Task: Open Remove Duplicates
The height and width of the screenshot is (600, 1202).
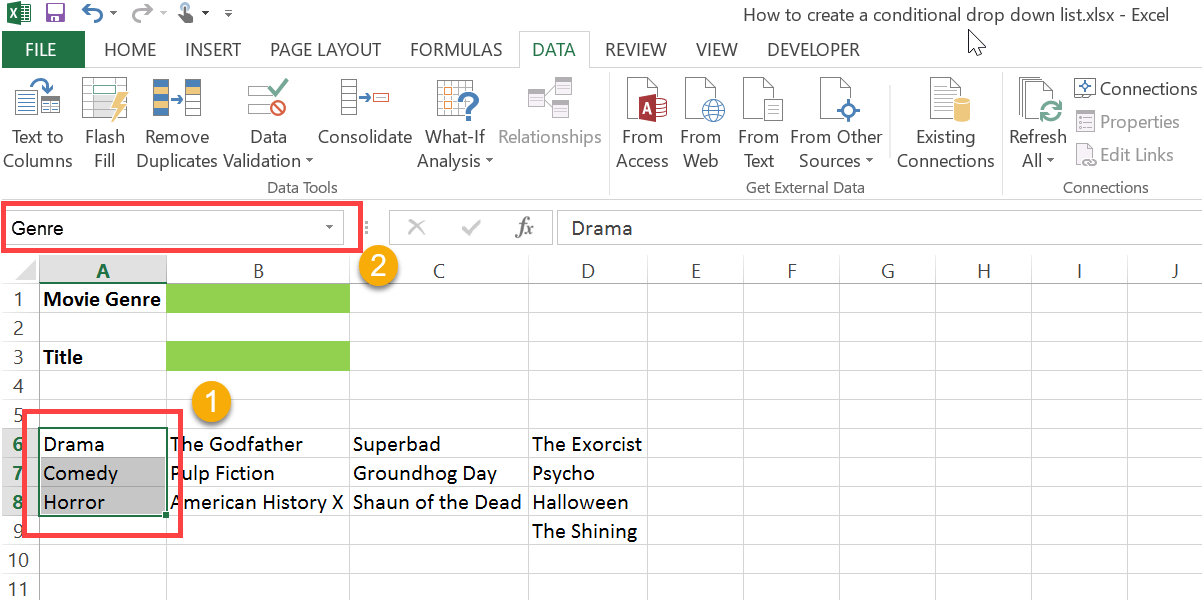Action: pos(176,120)
